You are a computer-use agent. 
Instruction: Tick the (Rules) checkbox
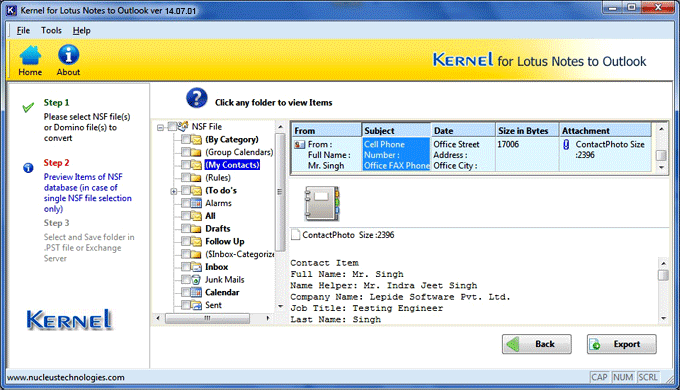pos(186,177)
